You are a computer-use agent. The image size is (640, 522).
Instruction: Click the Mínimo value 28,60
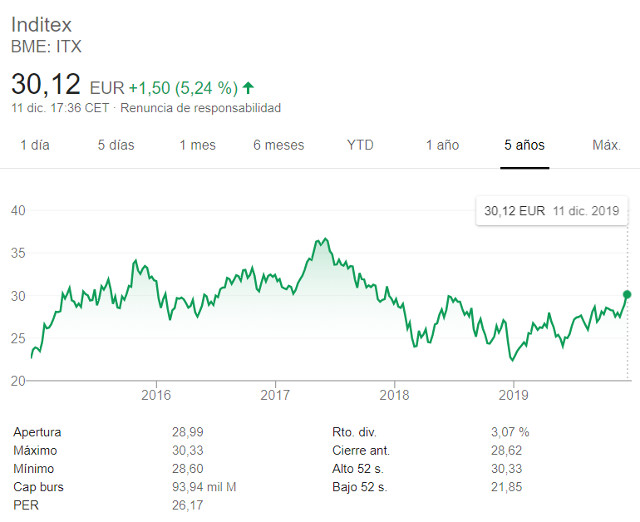tap(188, 469)
